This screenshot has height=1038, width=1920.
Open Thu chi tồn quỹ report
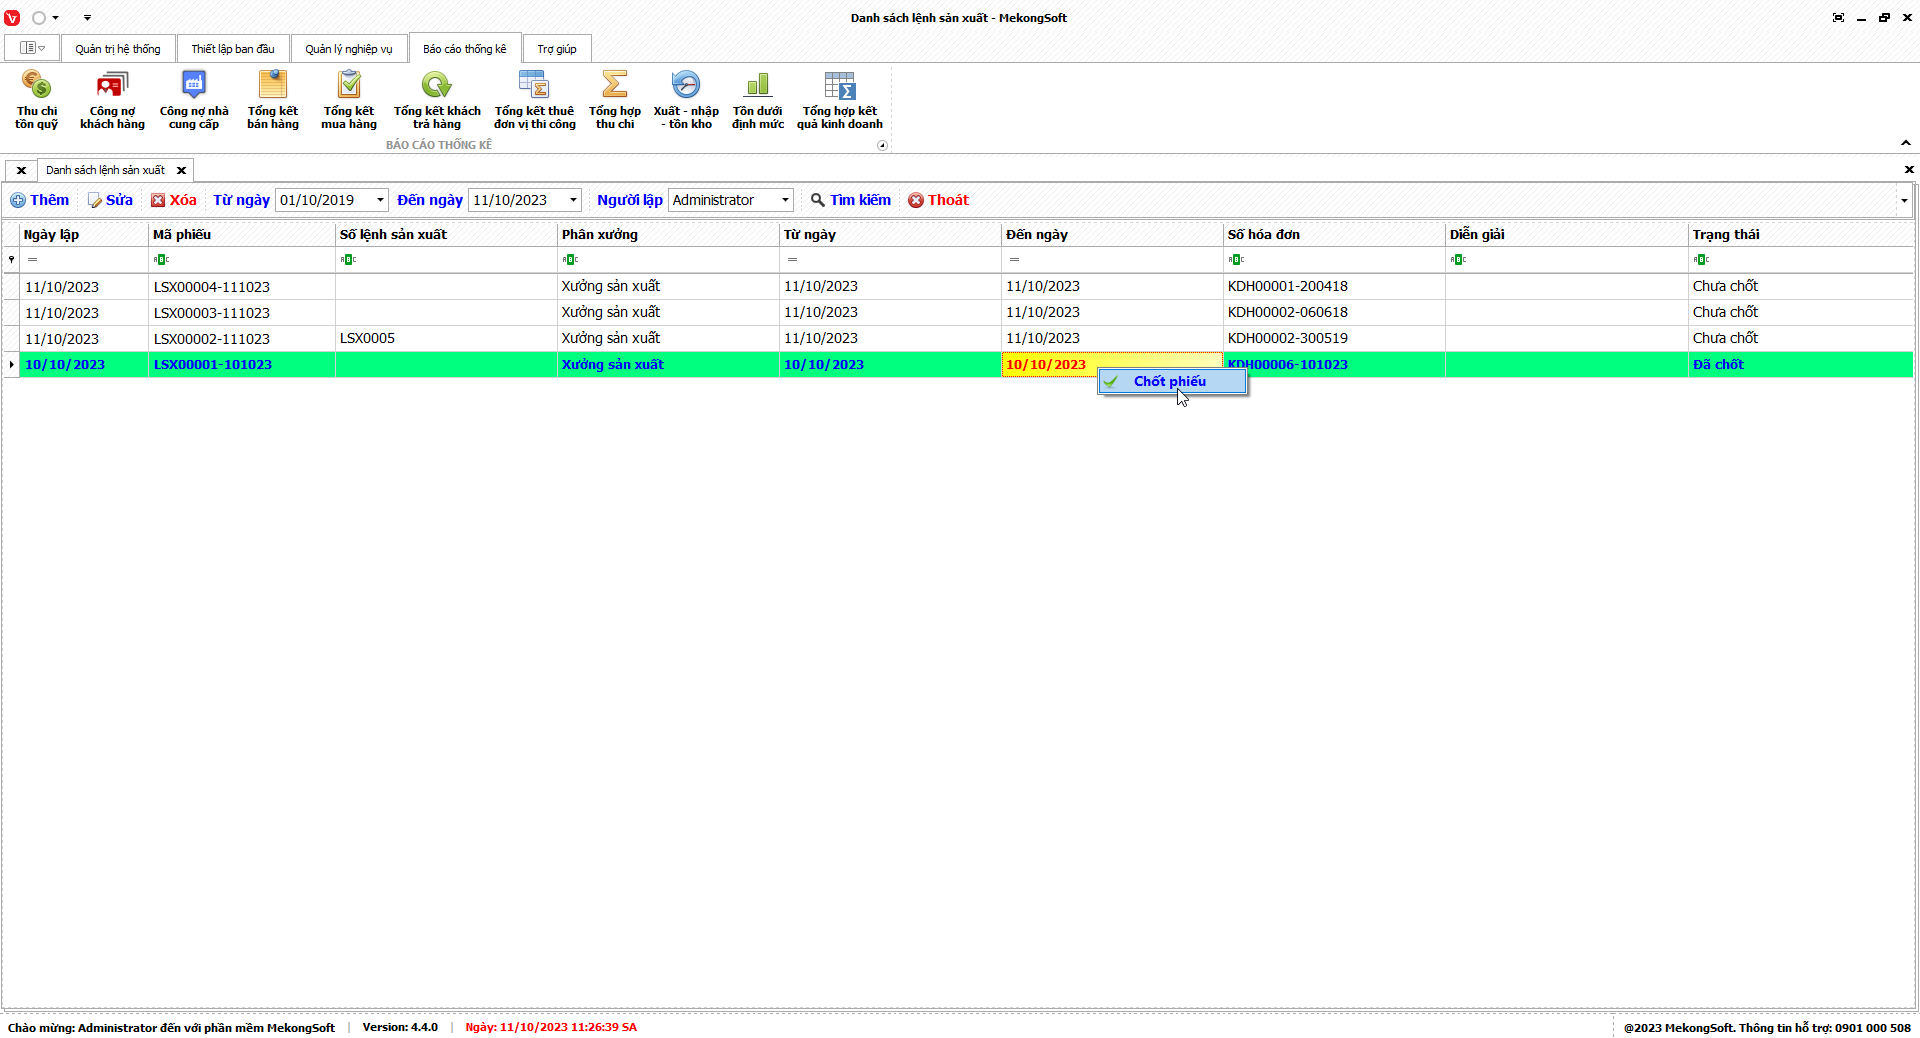36,100
